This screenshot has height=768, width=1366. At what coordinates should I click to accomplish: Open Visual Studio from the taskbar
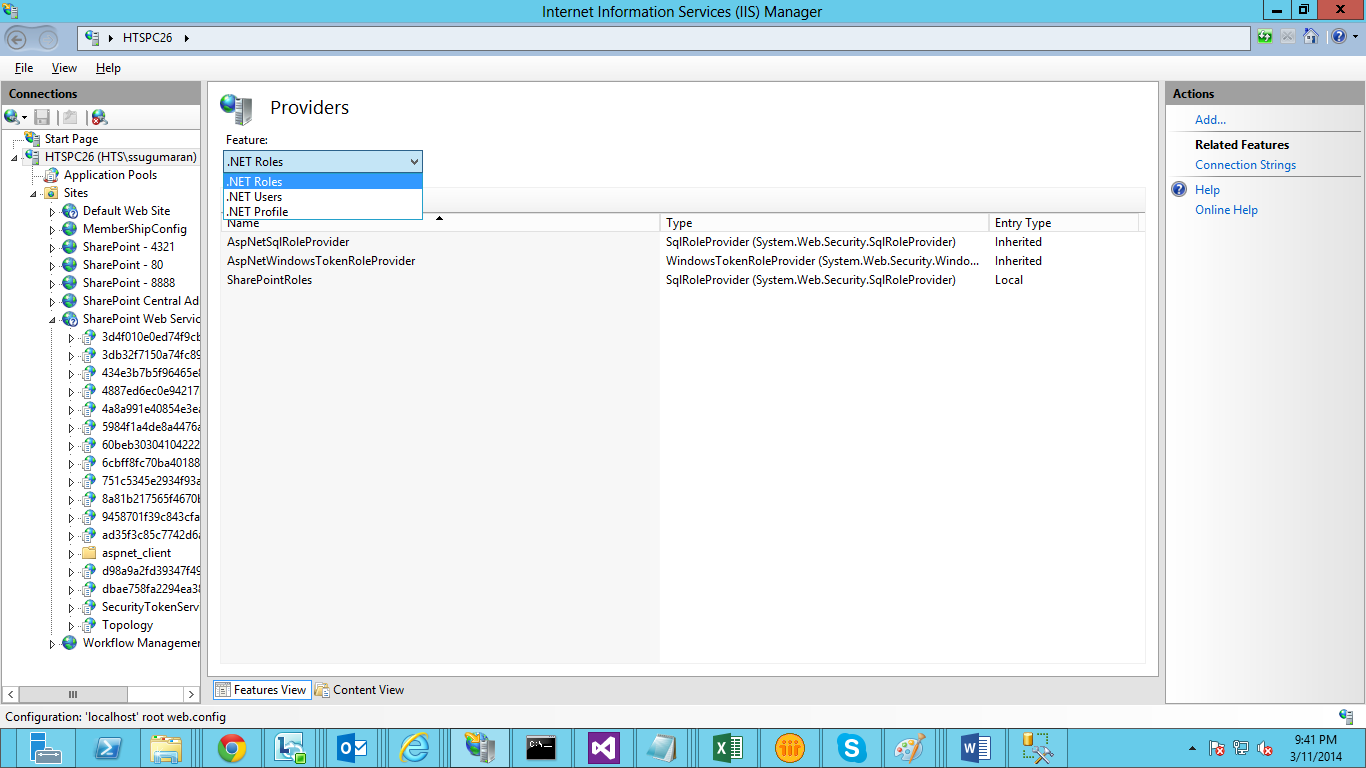pos(604,748)
